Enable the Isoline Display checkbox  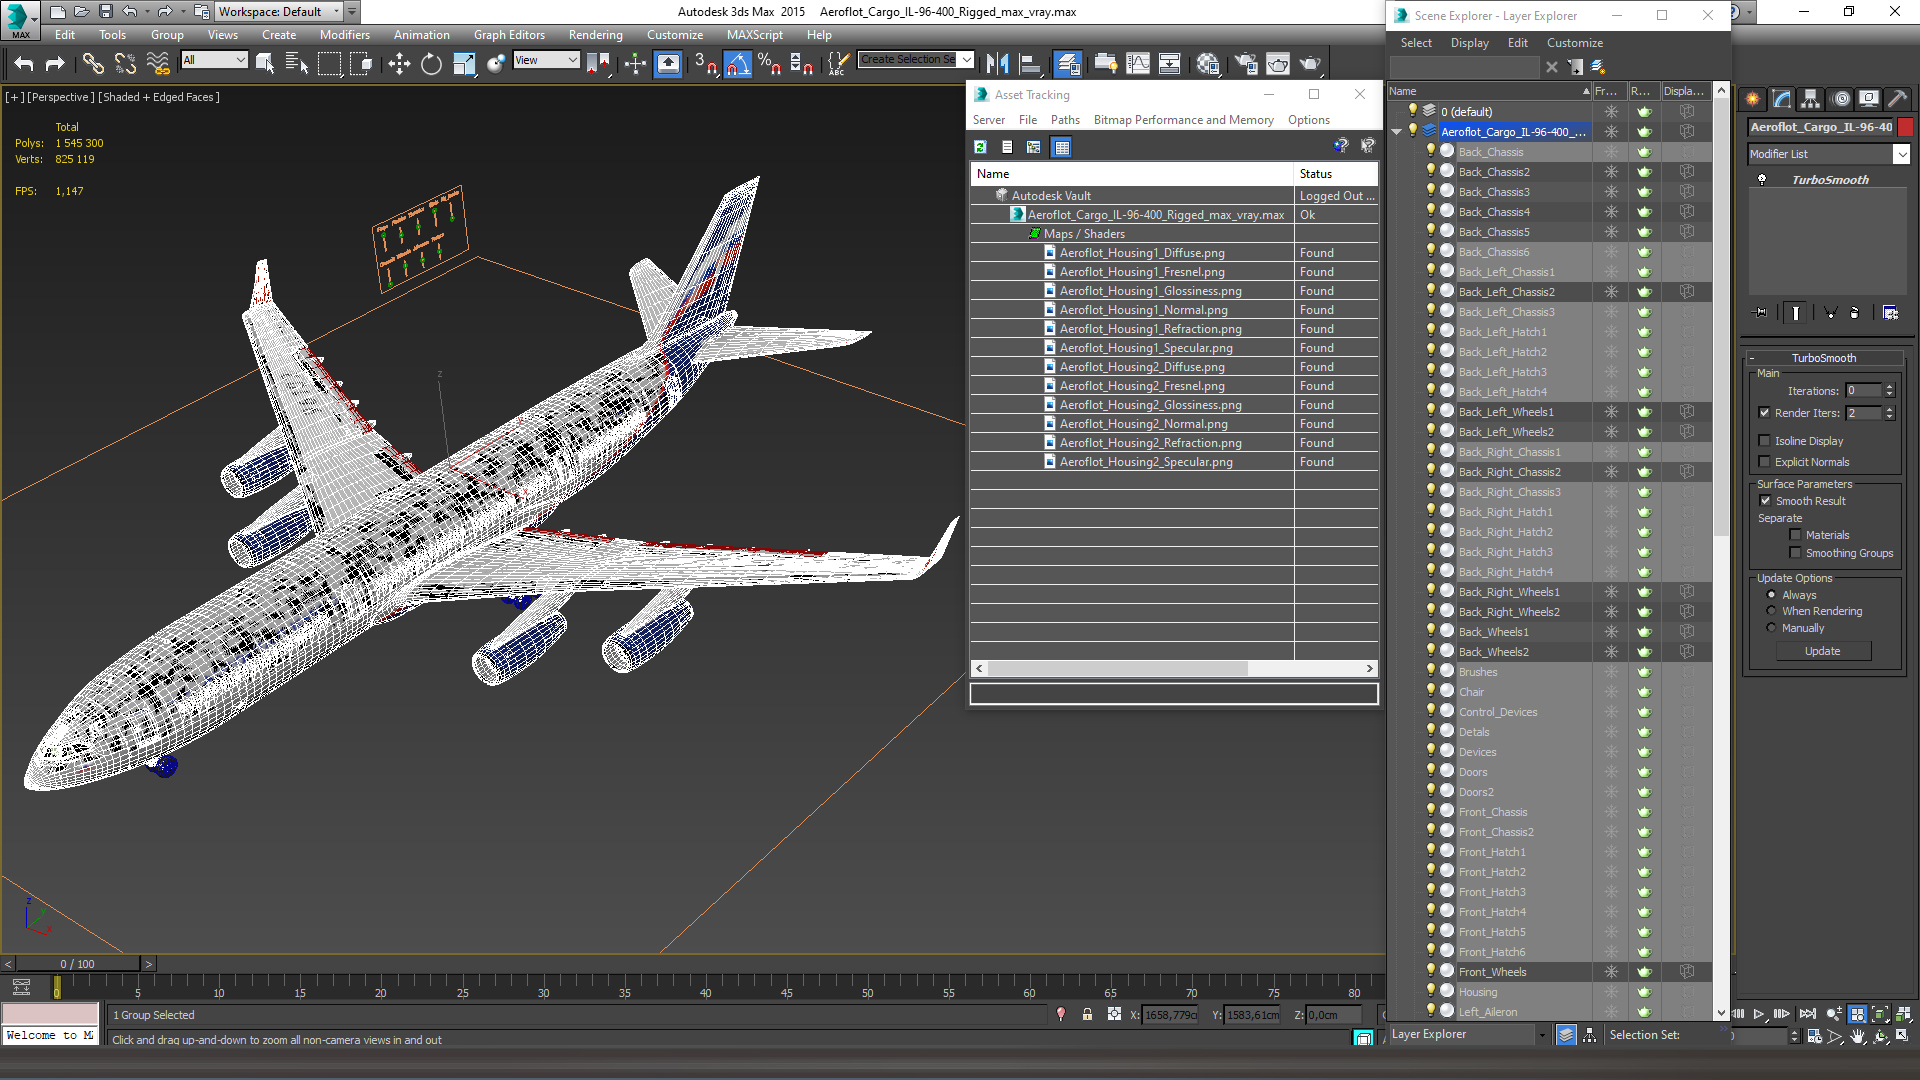tap(1765, 441)
